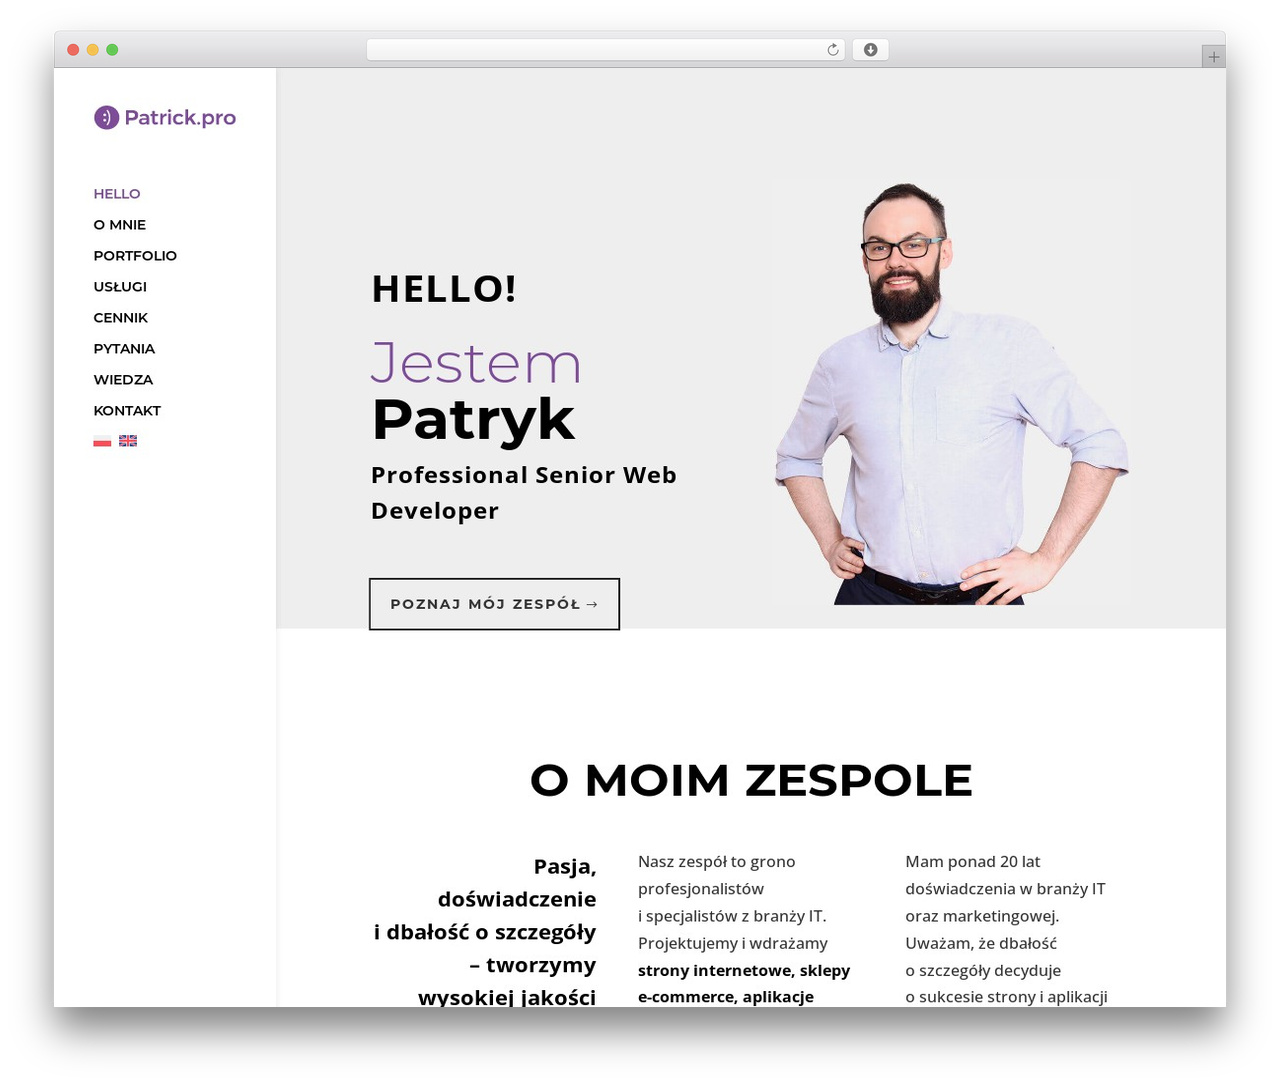Click the 'Pasja, doświadczenie' bold text
This screenshot has width=1280, height=1084.
[x=517, y=883]
